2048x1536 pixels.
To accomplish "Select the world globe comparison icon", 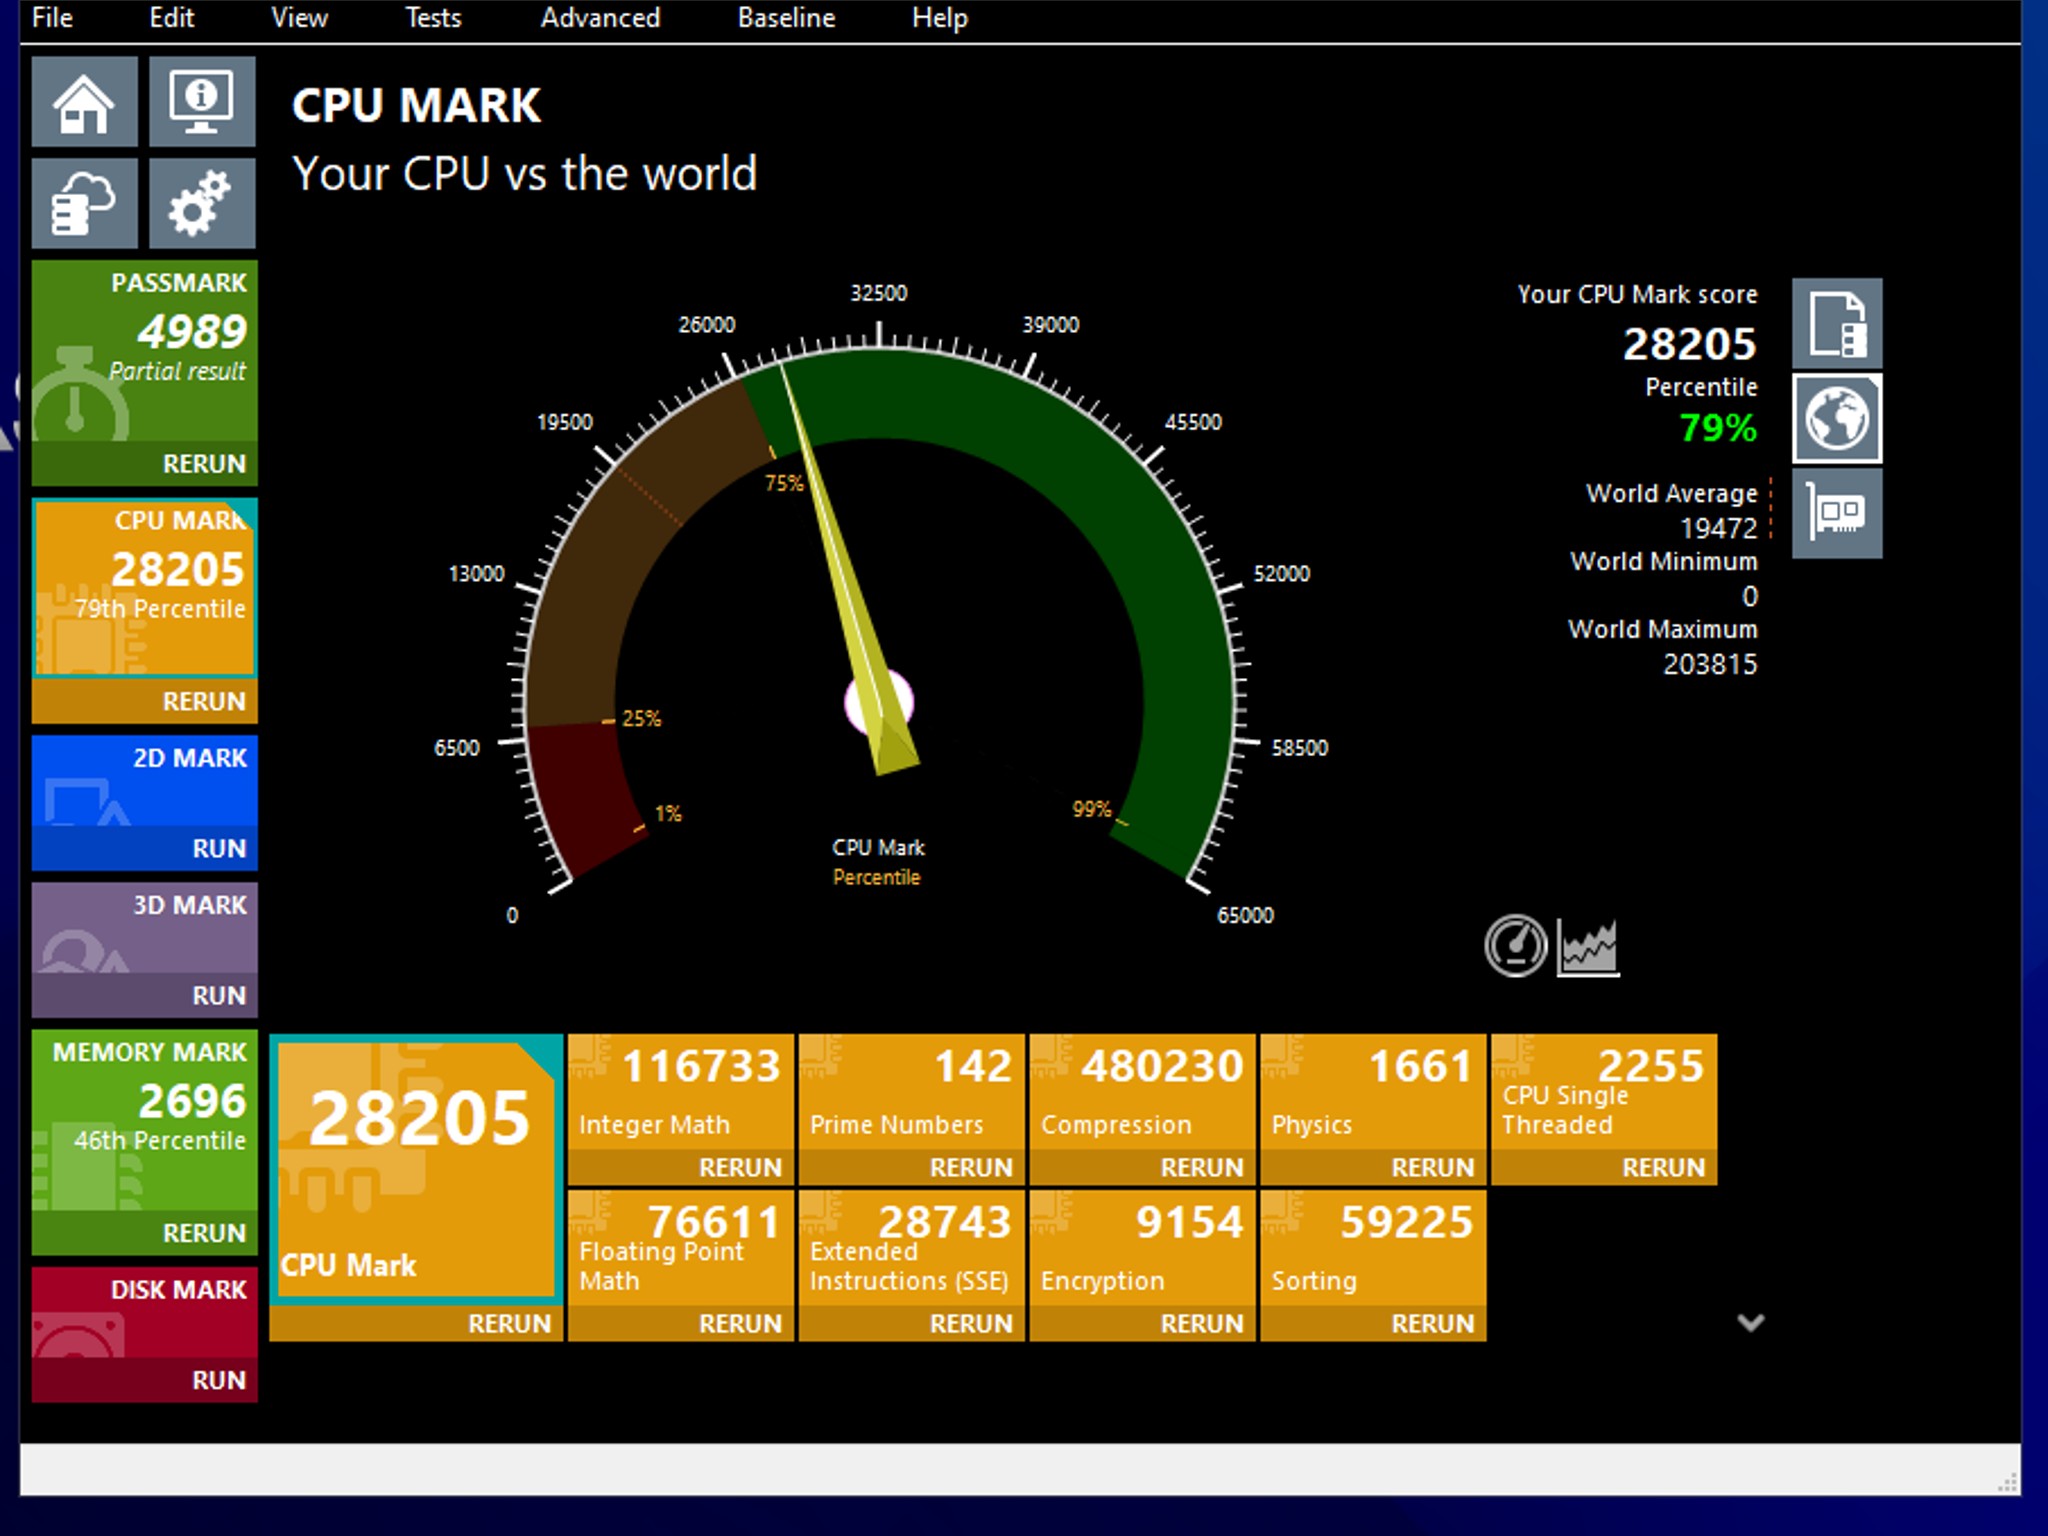I will [x=1837, y=418].
